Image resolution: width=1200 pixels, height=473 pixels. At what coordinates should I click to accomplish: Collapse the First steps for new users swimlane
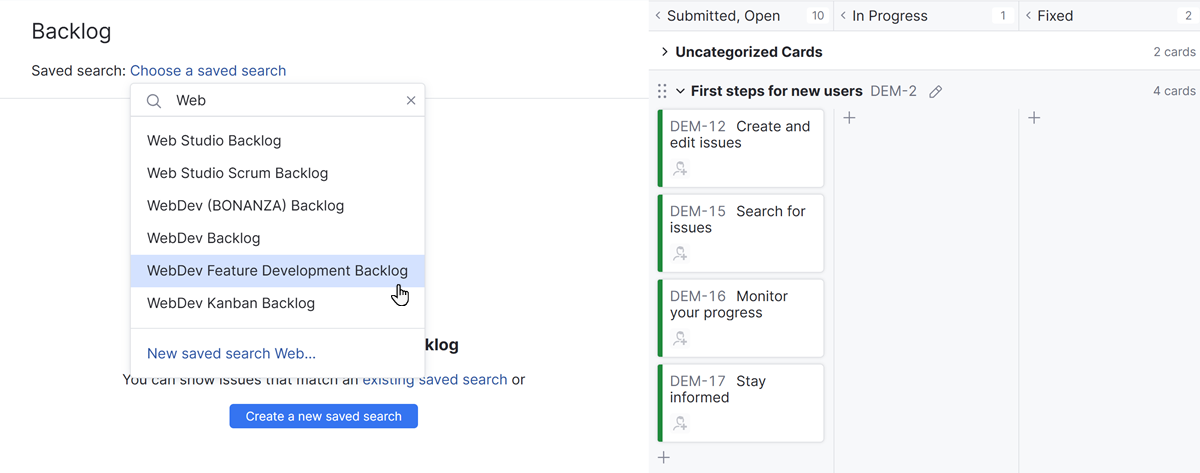click(680, 91)
